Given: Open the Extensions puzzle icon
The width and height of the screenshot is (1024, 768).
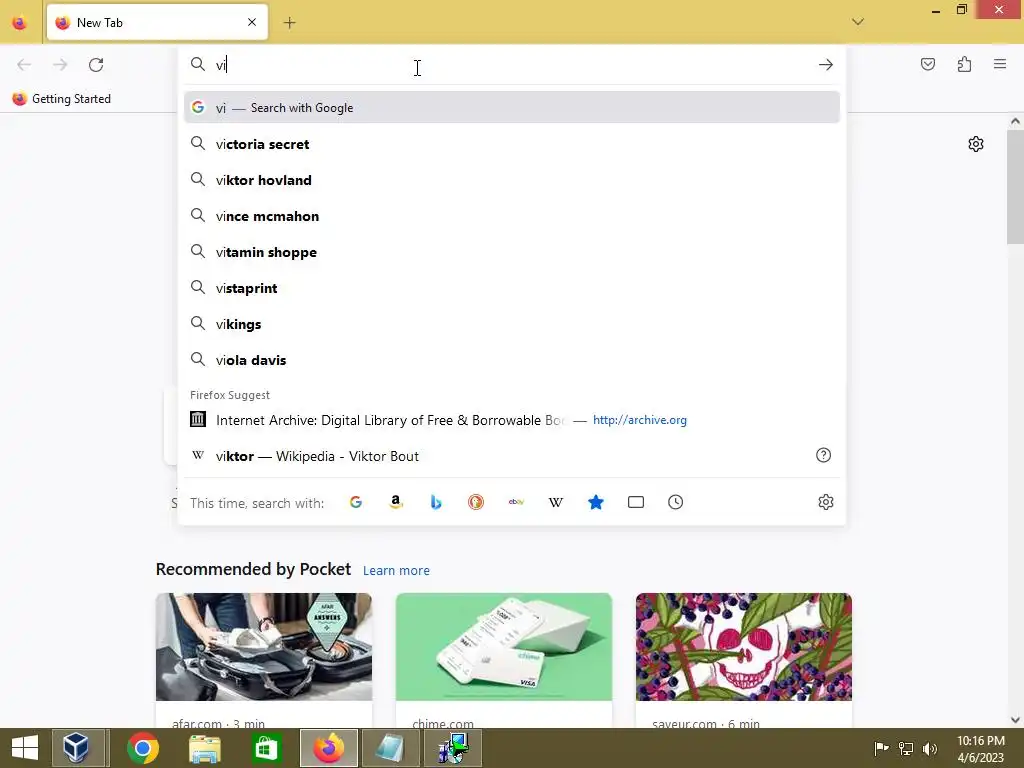Looking at the screenshot, I should coord(964,64).
